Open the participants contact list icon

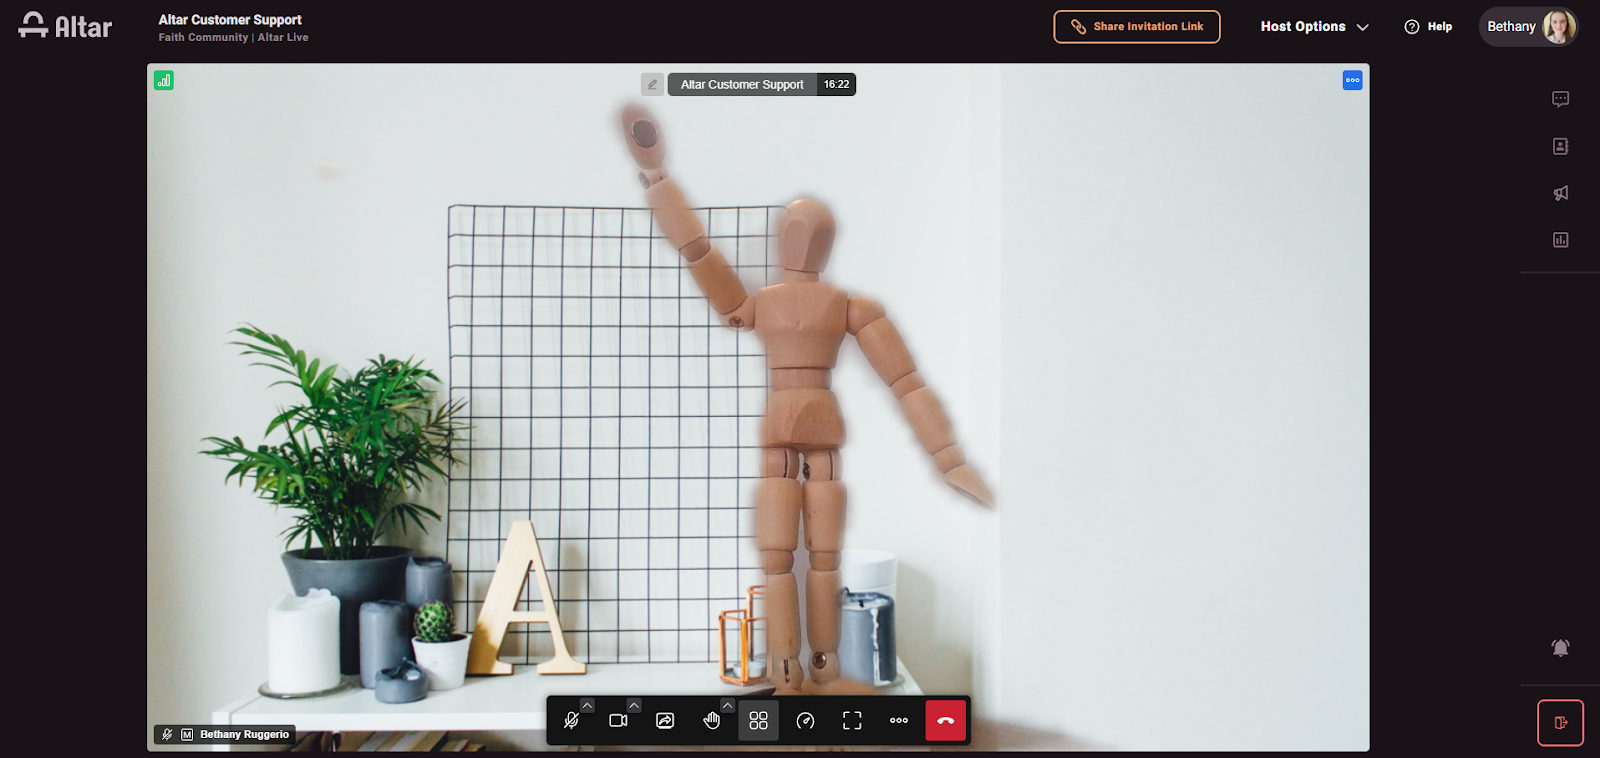pyautogui.click(x=1560, y=146)
